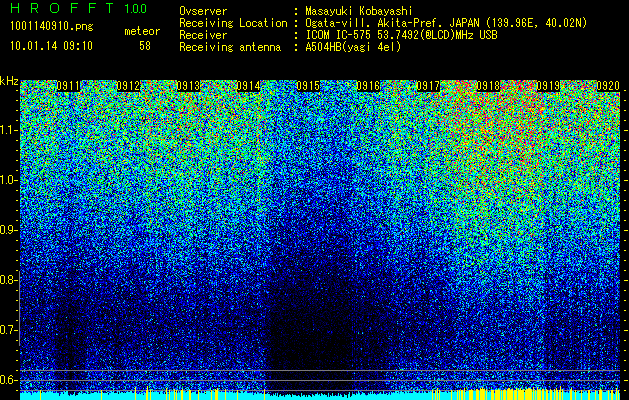The height and width of the screenshot is (400, 629).
Task: Click the HROFFT 1.00 title text
Action: 79,8
